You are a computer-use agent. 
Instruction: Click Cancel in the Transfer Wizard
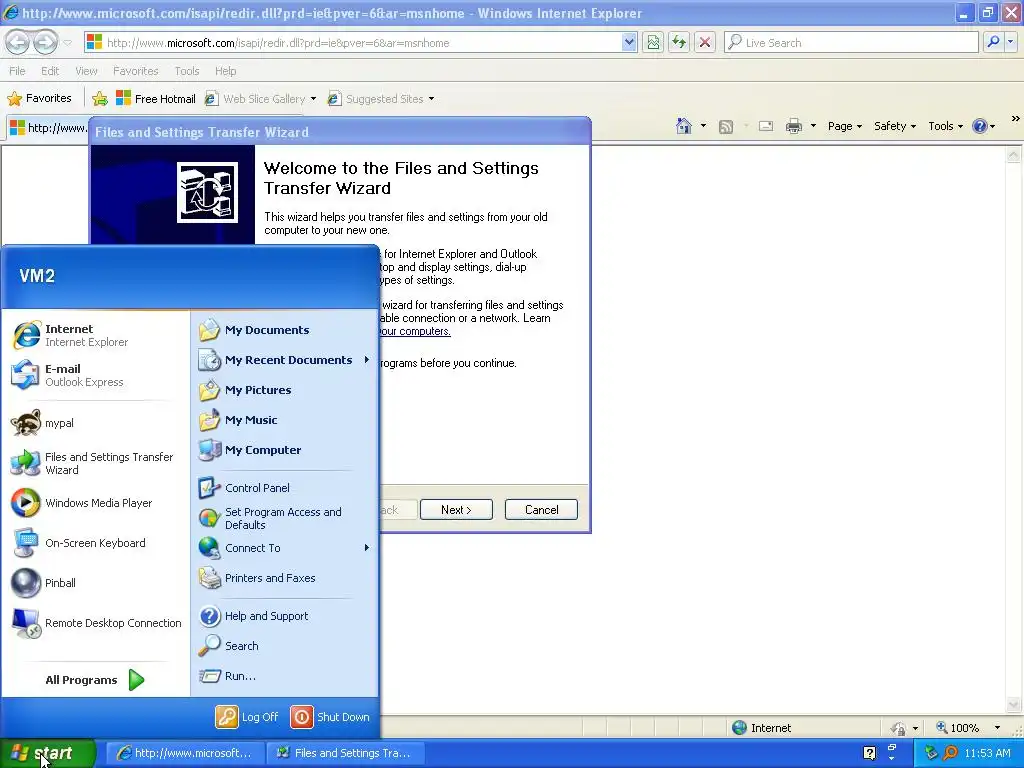coord(541,509)
